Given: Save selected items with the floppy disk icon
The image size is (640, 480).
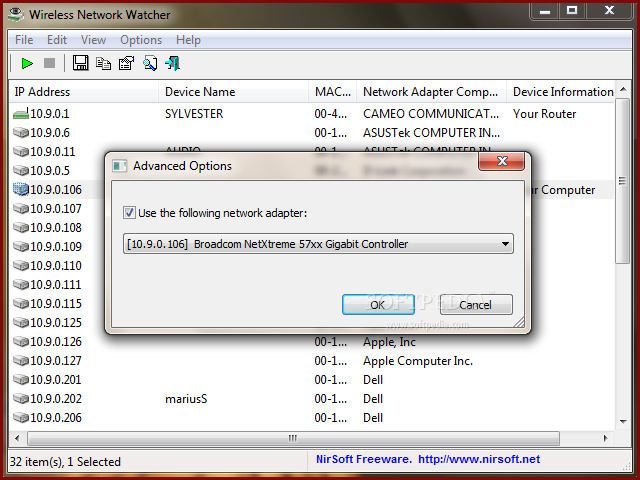Looking at the screenshot, I should [x=81, y=64].
